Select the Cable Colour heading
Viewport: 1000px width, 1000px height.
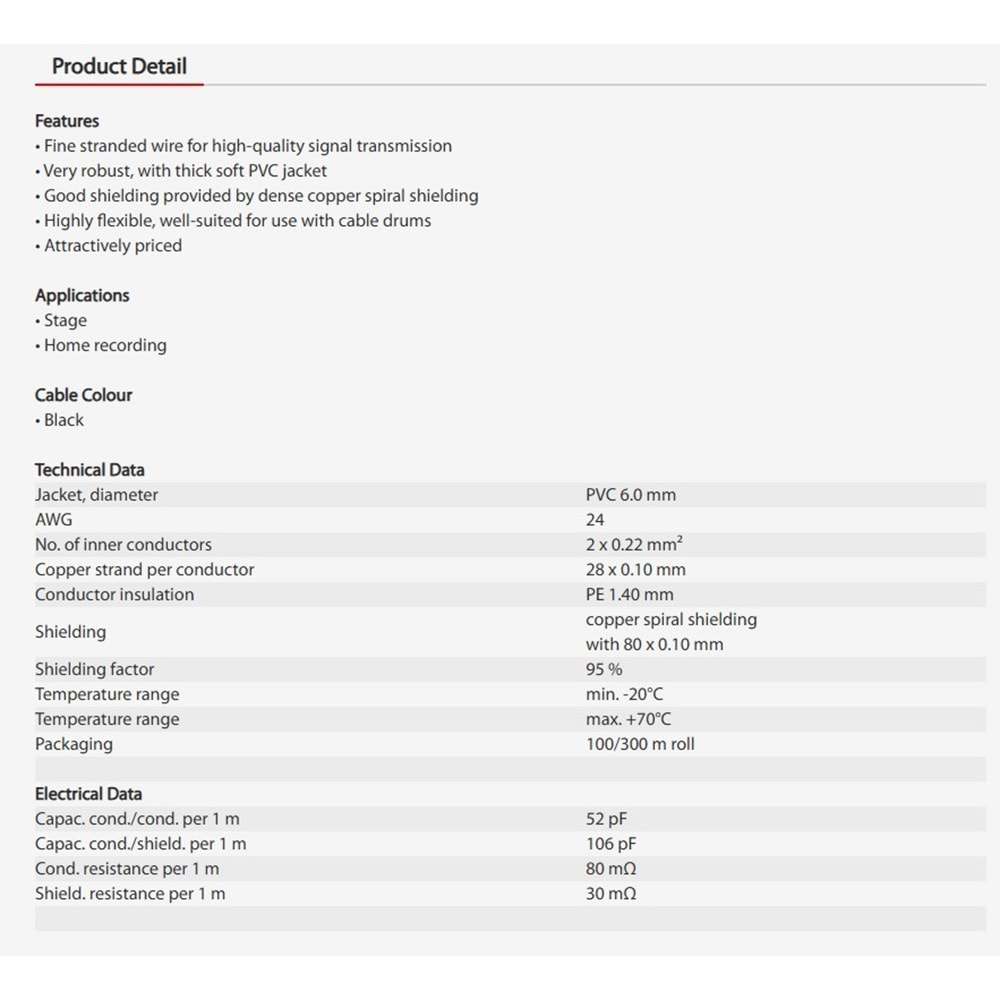83,395
